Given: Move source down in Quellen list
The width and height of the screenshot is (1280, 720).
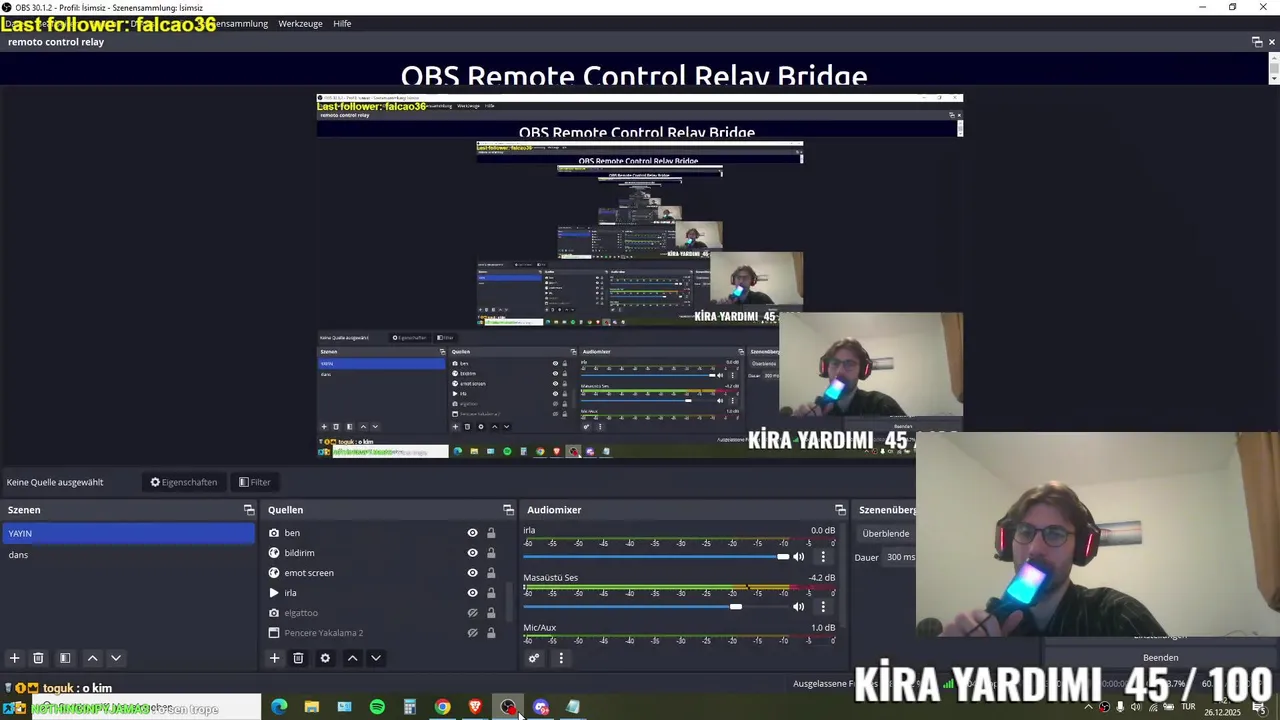Looking at the screenshot, I should [x=376, y=658].
